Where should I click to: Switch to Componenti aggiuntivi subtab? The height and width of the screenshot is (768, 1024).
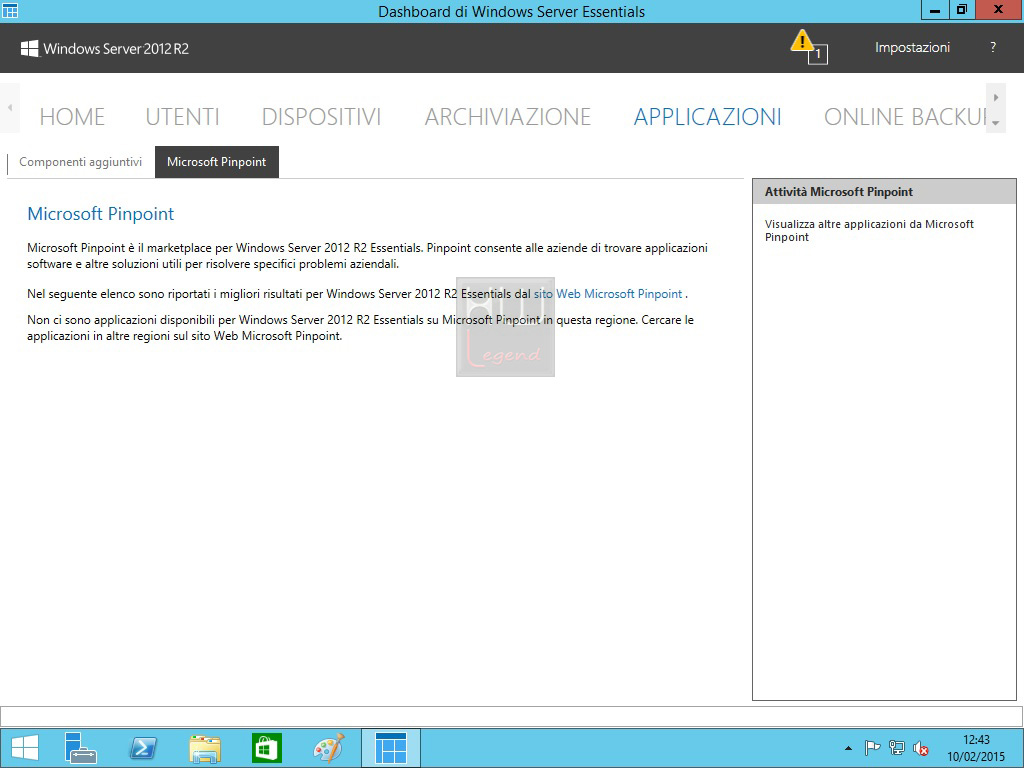(x=80, y=162)
